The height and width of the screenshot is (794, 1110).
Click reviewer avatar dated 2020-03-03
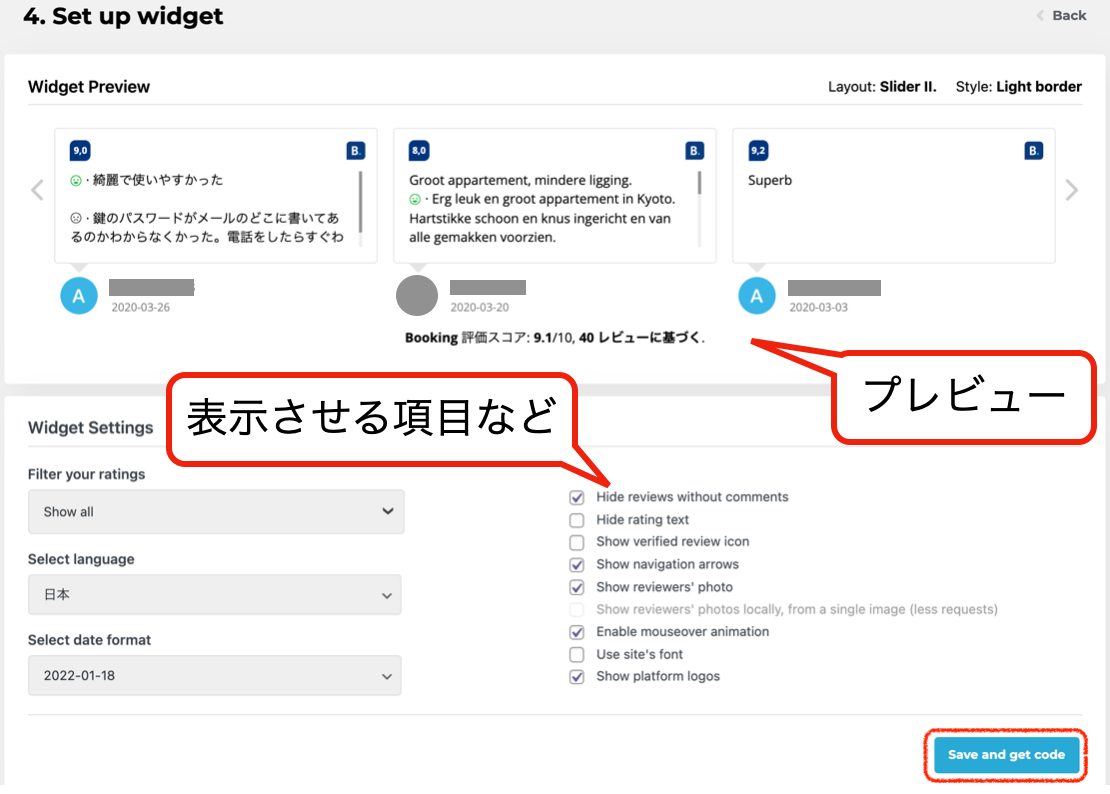(757, 296)
